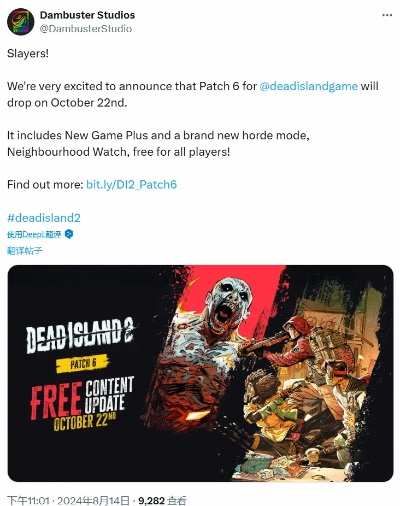Click the DeepL verified badge icon
The image size is (400, 506).
(69, 234)
